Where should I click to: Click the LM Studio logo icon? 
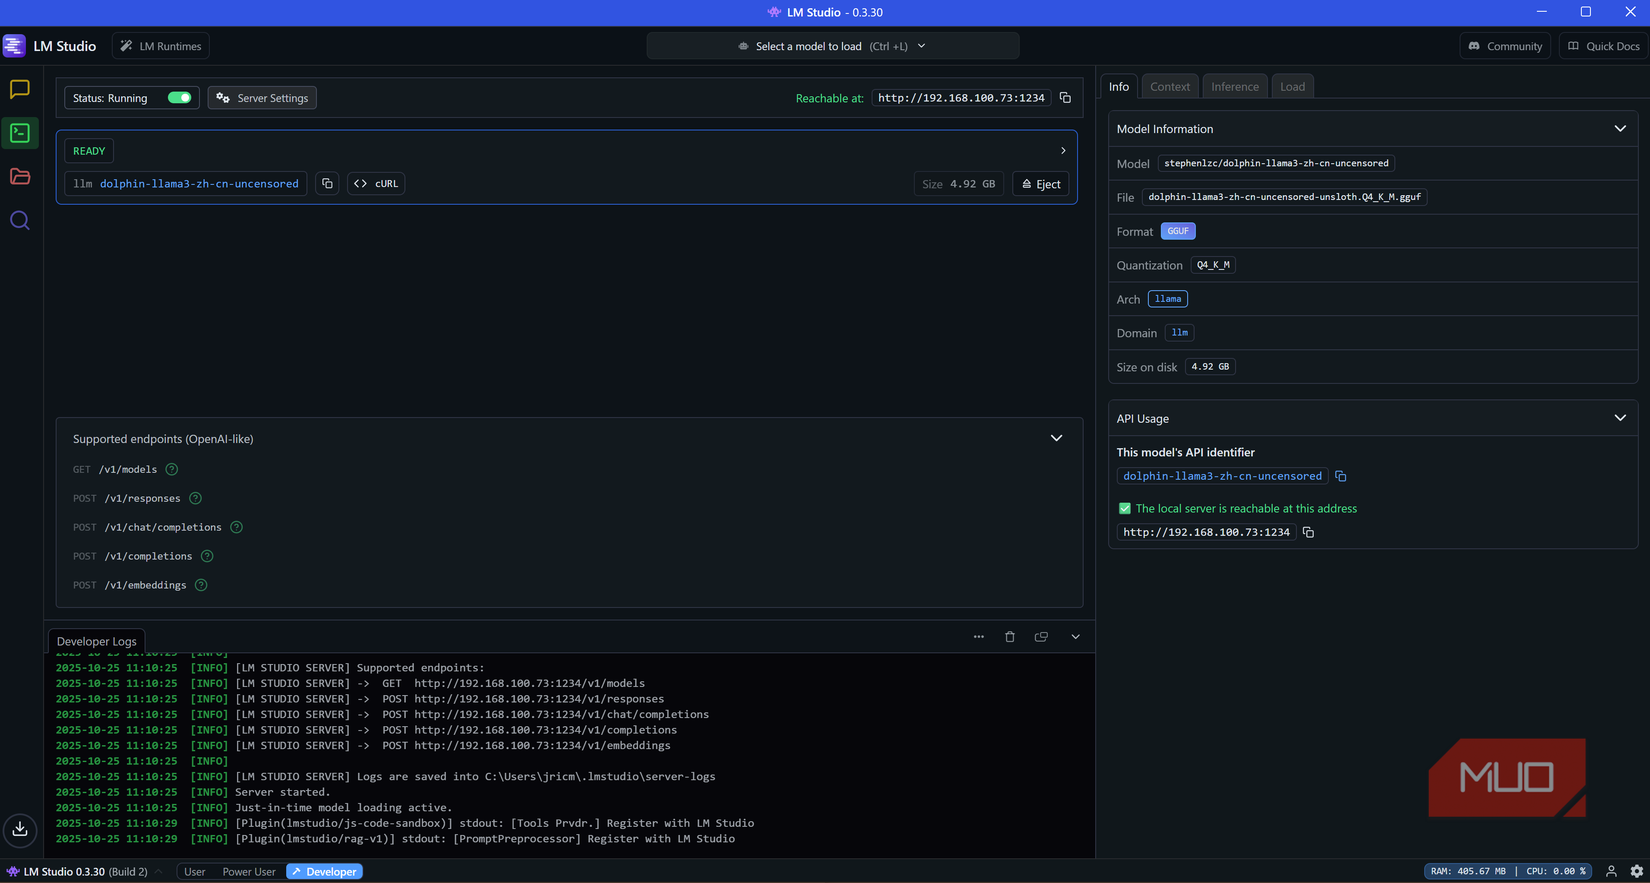coord(14,46)
